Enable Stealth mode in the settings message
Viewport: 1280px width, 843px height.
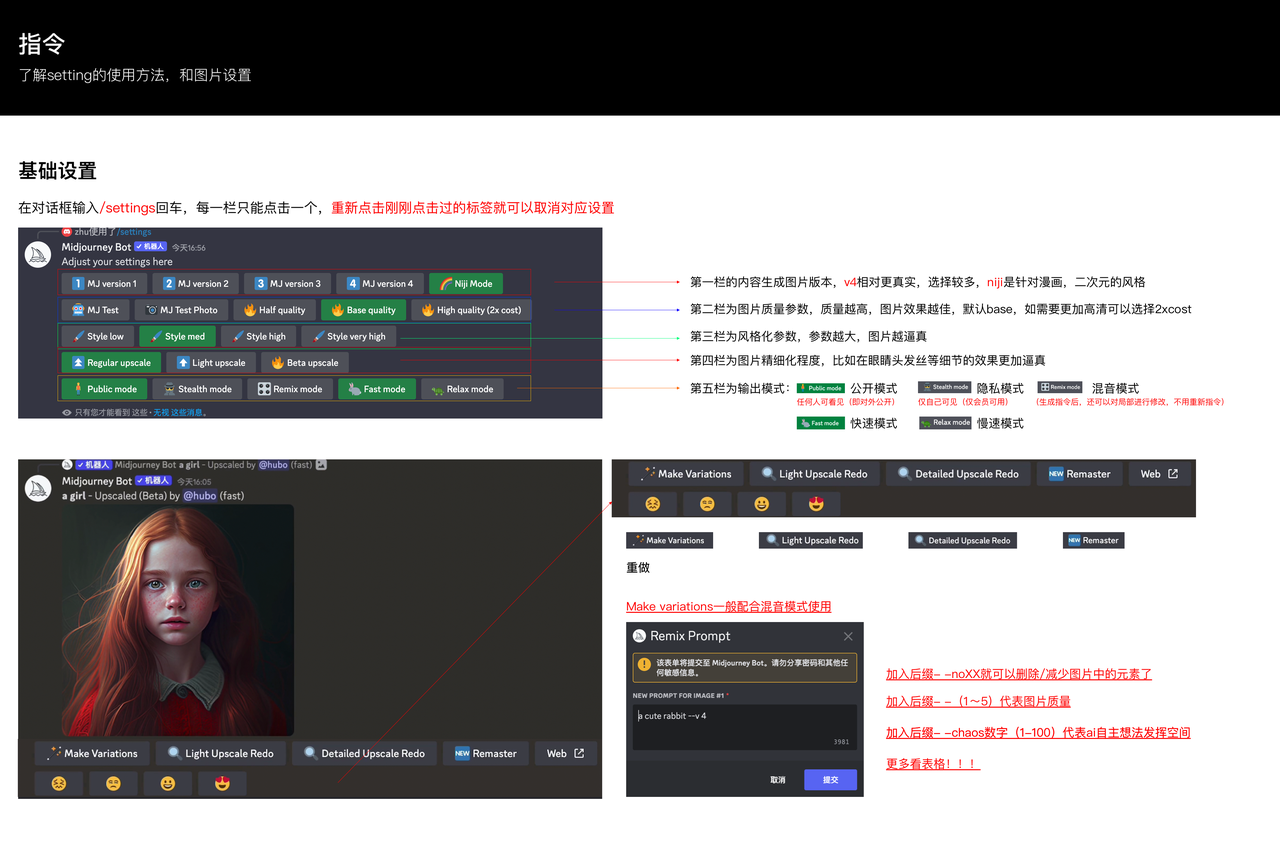point(196,389)
